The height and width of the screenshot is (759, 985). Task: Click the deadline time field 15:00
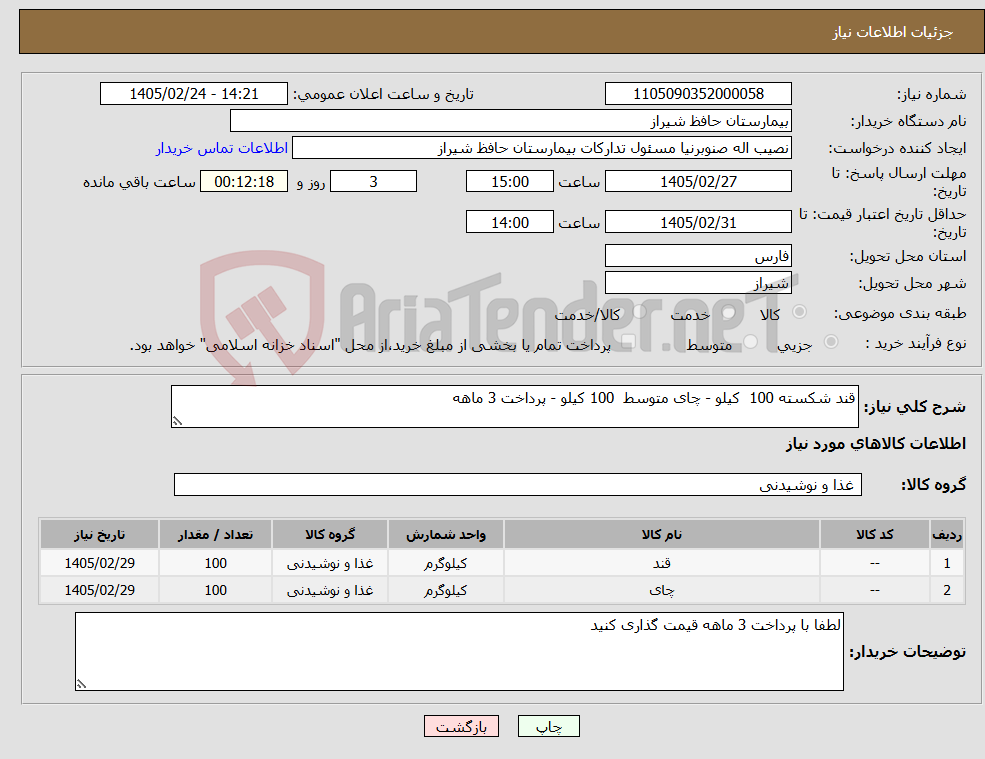click(x=509, y=182)
